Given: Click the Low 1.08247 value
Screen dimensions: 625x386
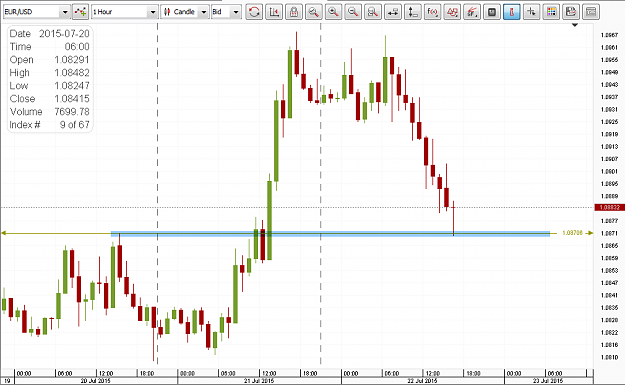Looking at the screenshot, I should pyautogui.click(x=72, y=86).
